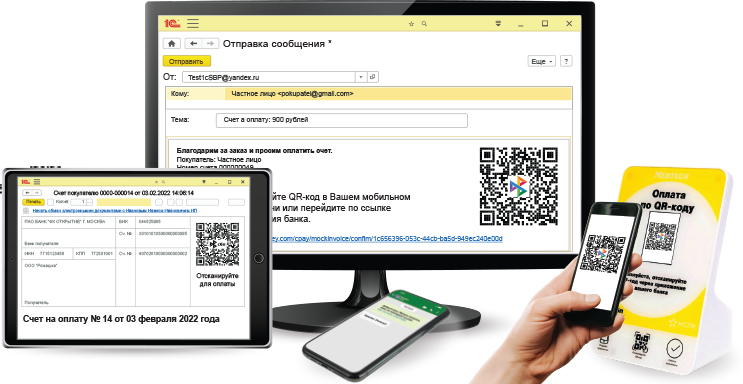Click the Печать button on tablet
Viewport: 743px width, 384px height.
[x=33, y=202]
